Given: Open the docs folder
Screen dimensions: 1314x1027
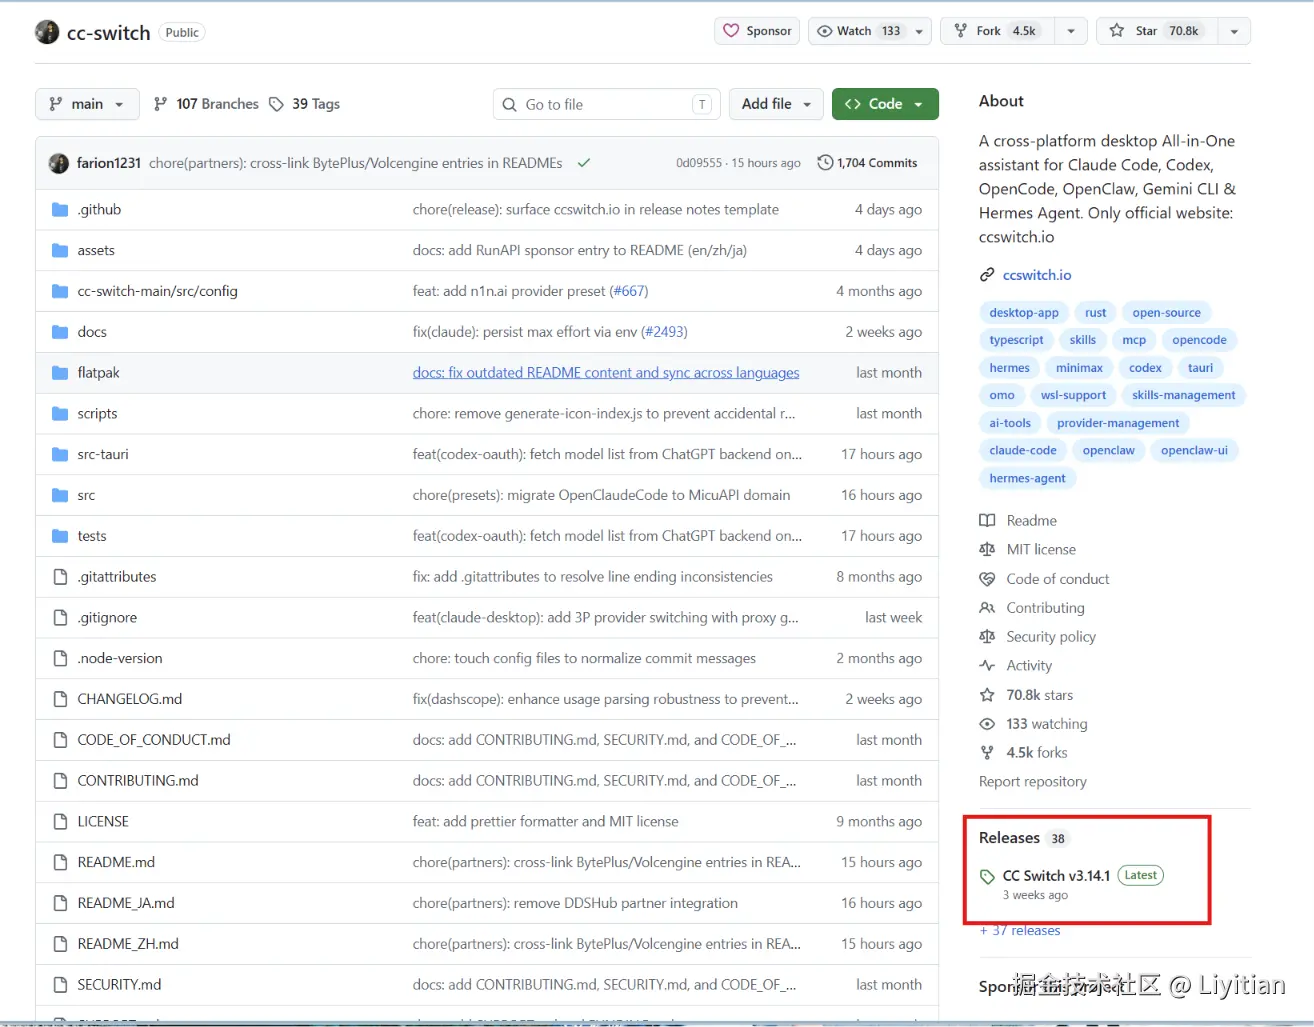Looking at the screenshot, I should [x=92, y=332].
